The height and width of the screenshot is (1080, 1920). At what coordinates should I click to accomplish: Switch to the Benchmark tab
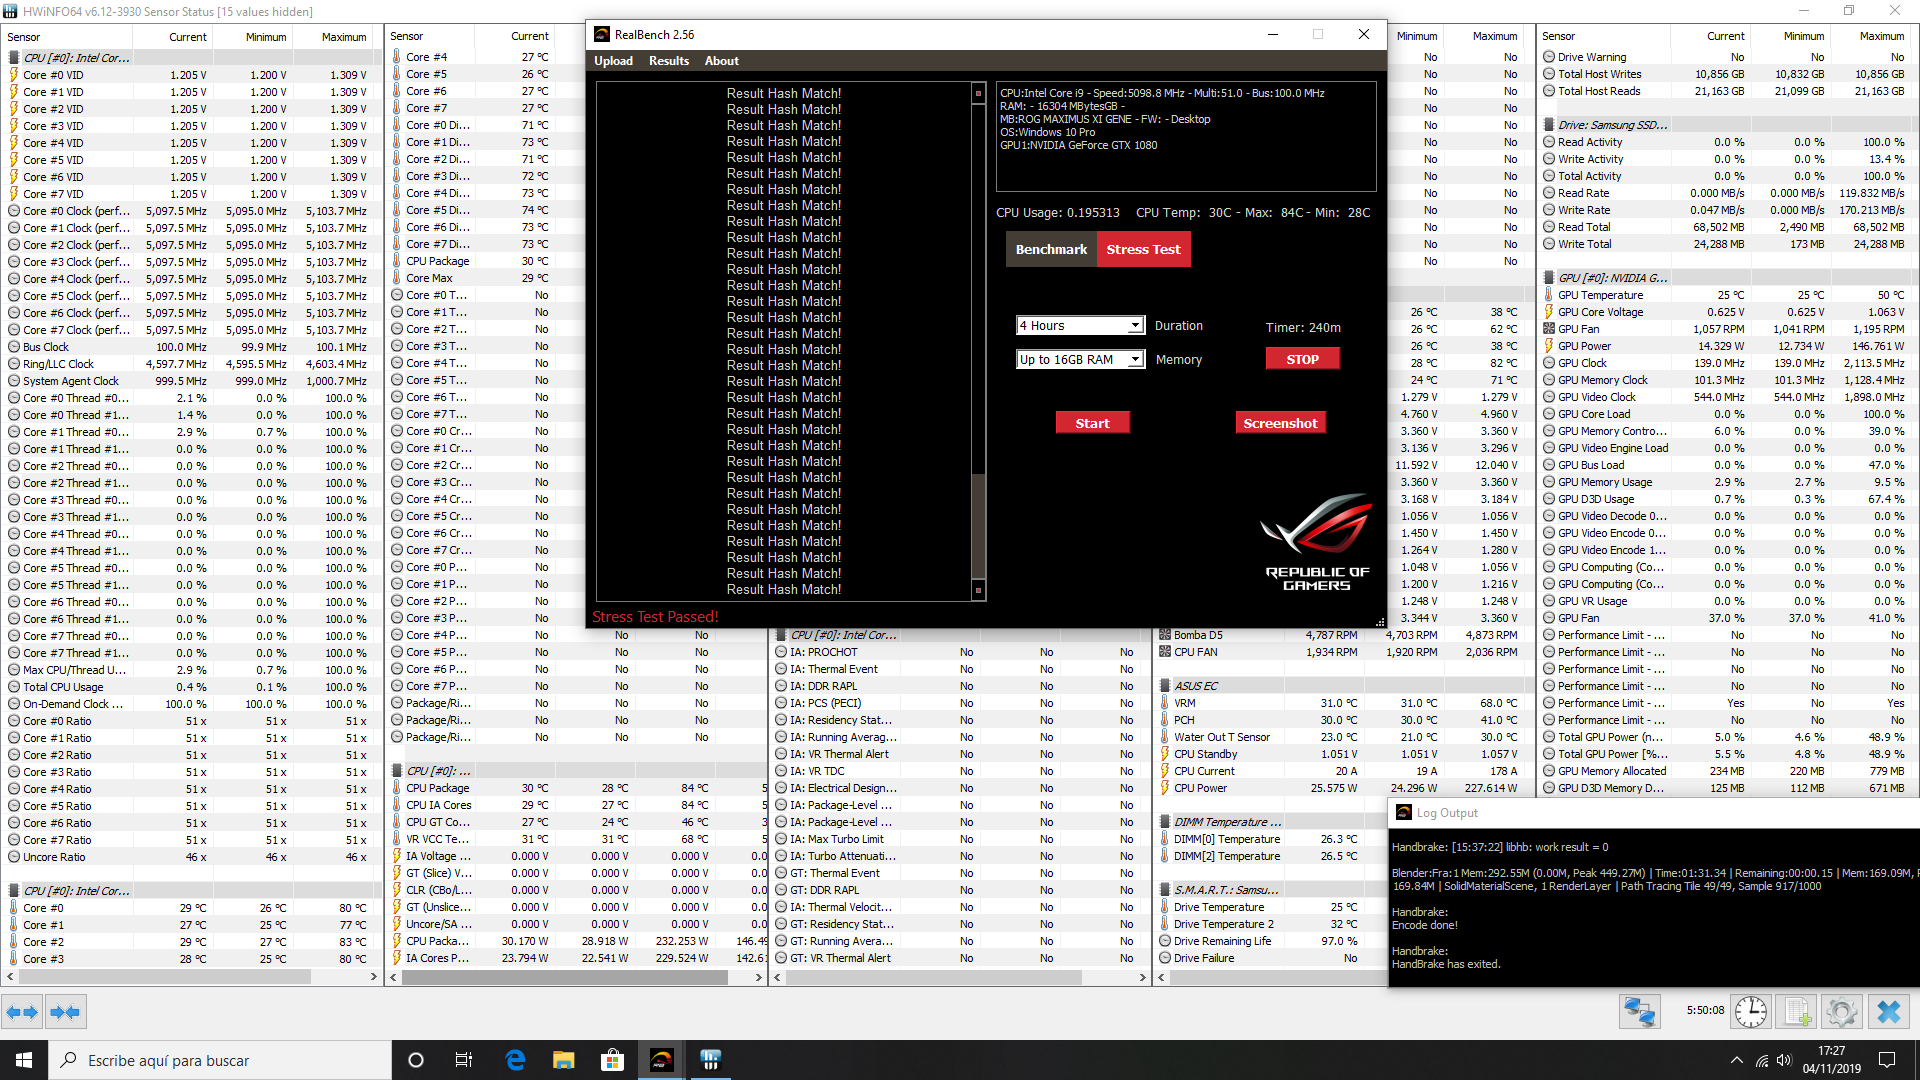click(1051, 250)
